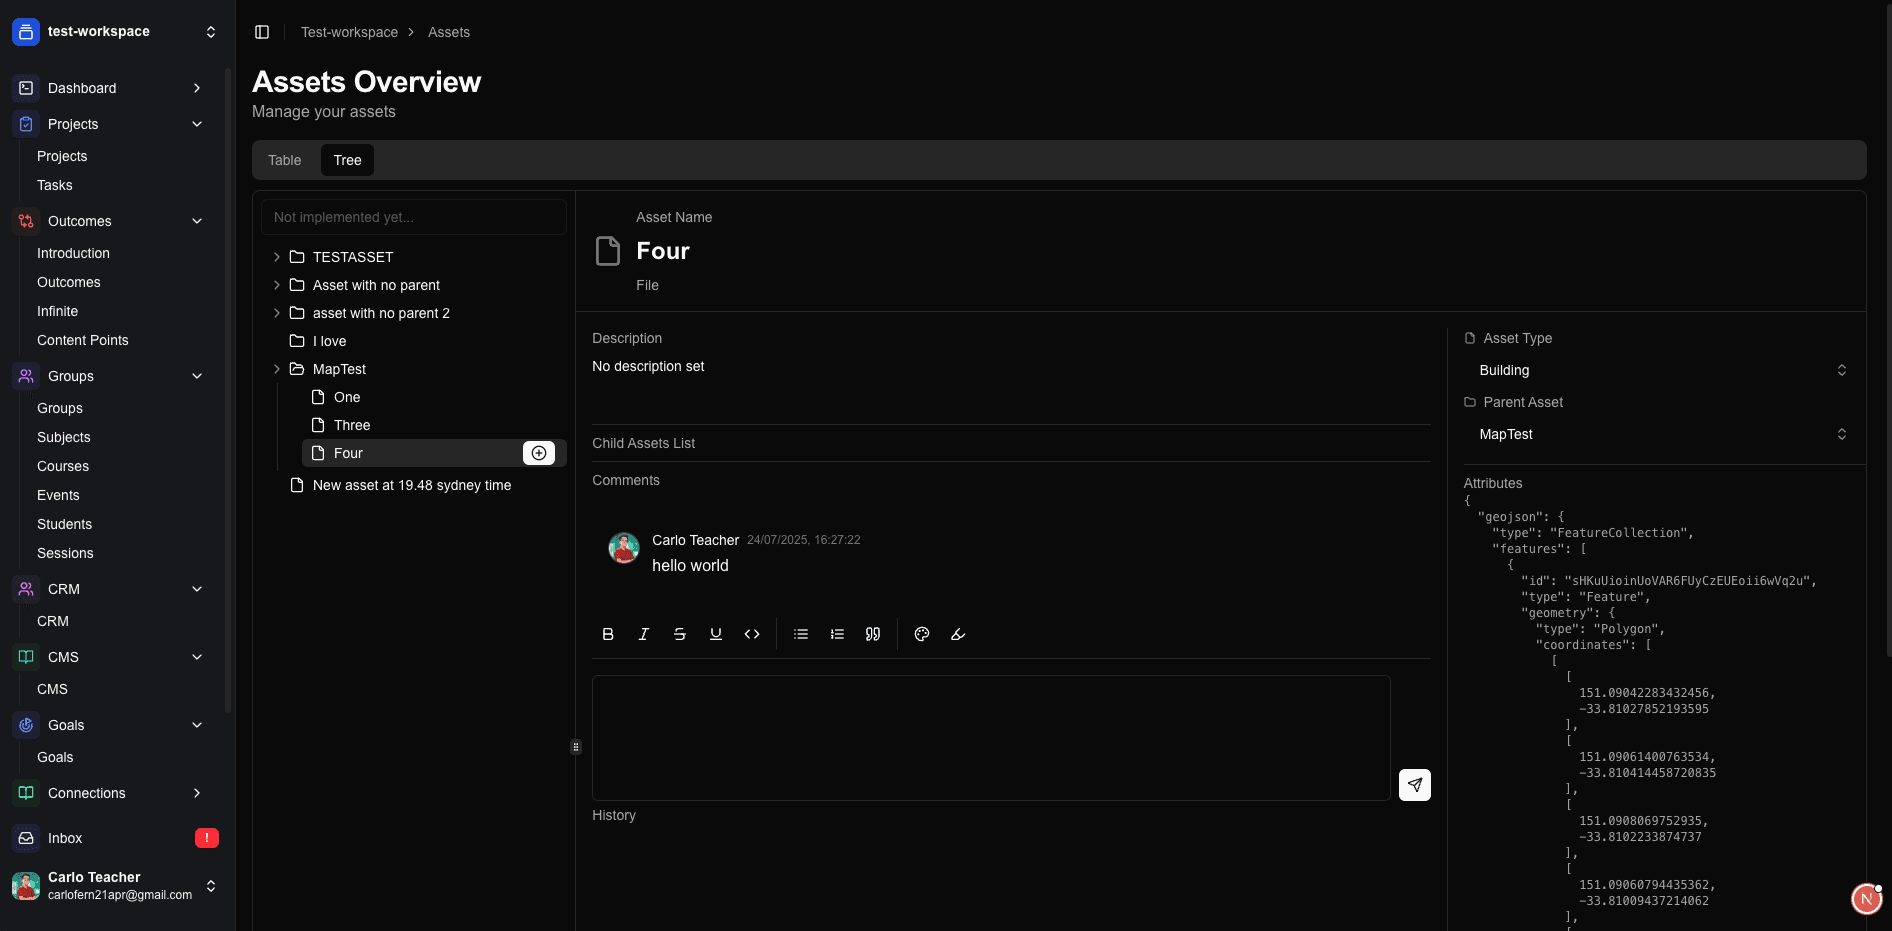Expand the TESTASSET folder
The image size is (1892, 931).
(277, 257)
